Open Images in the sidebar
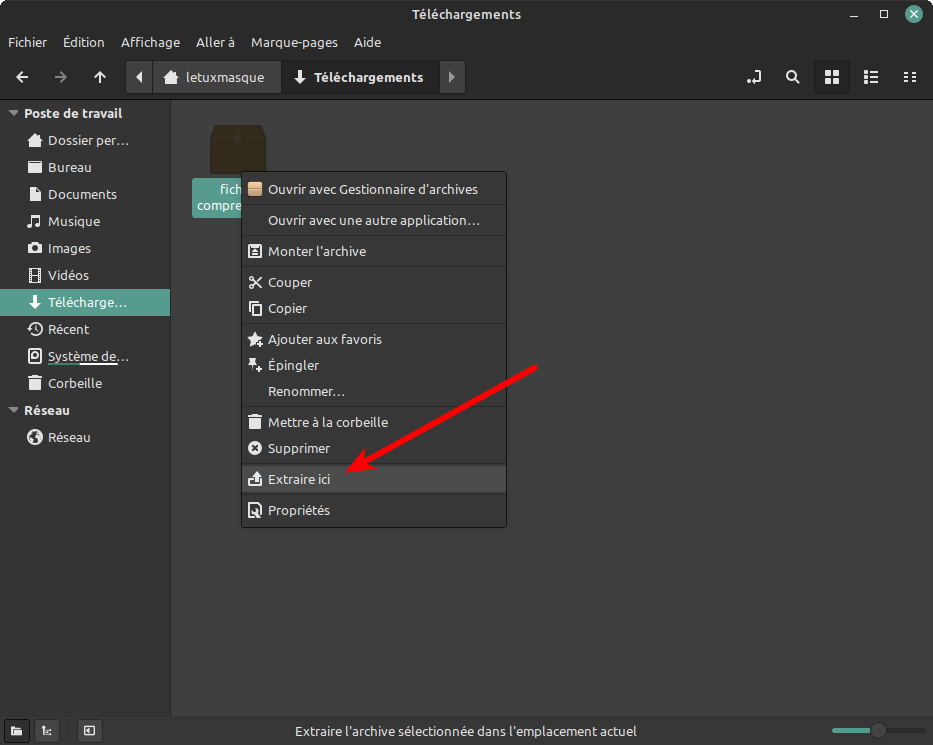This screenshot has width=933, height=745. 85,248
